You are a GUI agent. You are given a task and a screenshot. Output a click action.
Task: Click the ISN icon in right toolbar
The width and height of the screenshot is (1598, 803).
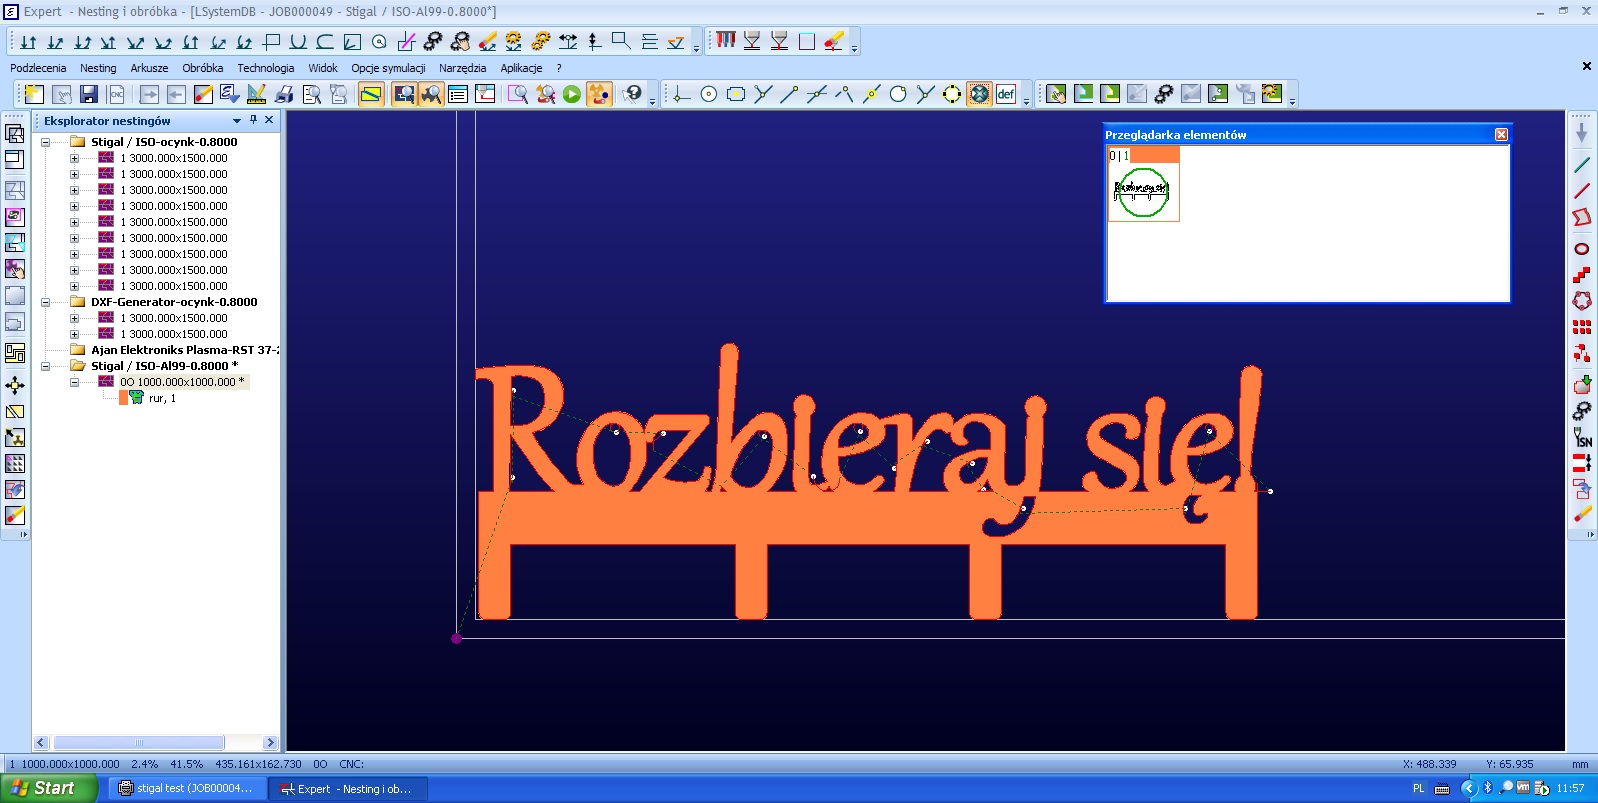point(1582,437)
